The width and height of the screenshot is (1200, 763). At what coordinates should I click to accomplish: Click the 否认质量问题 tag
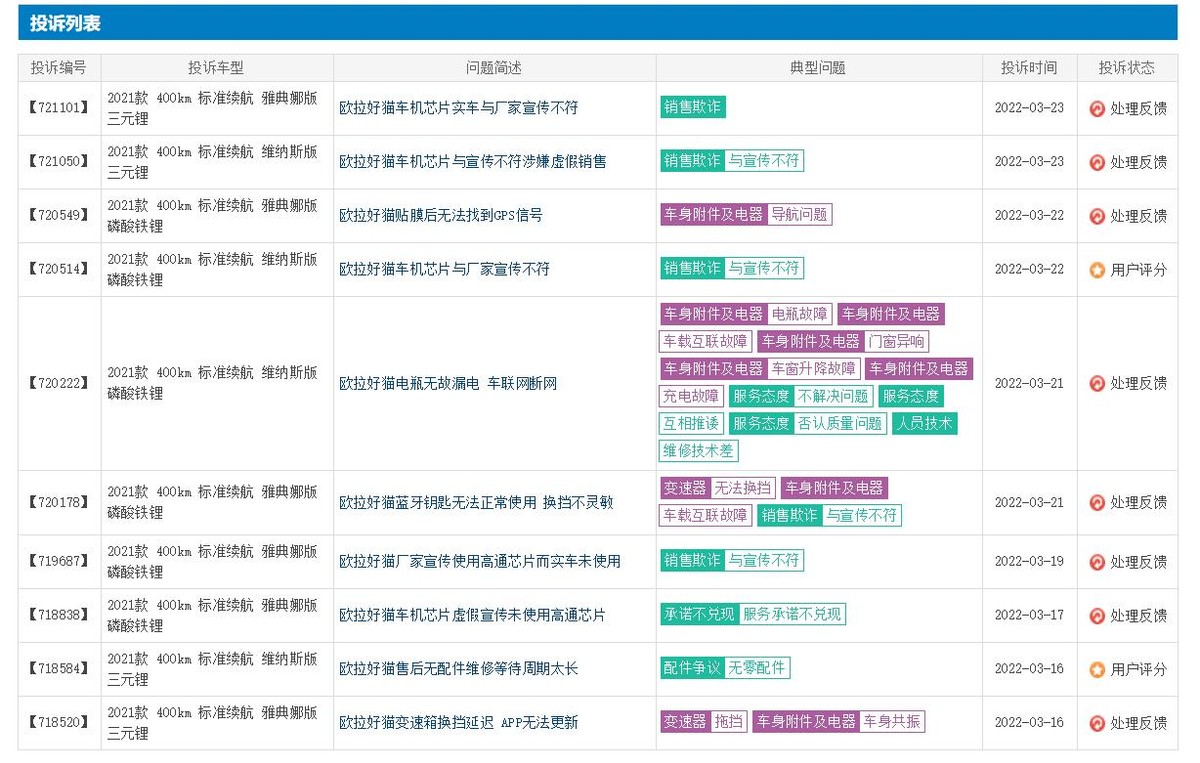840,423
